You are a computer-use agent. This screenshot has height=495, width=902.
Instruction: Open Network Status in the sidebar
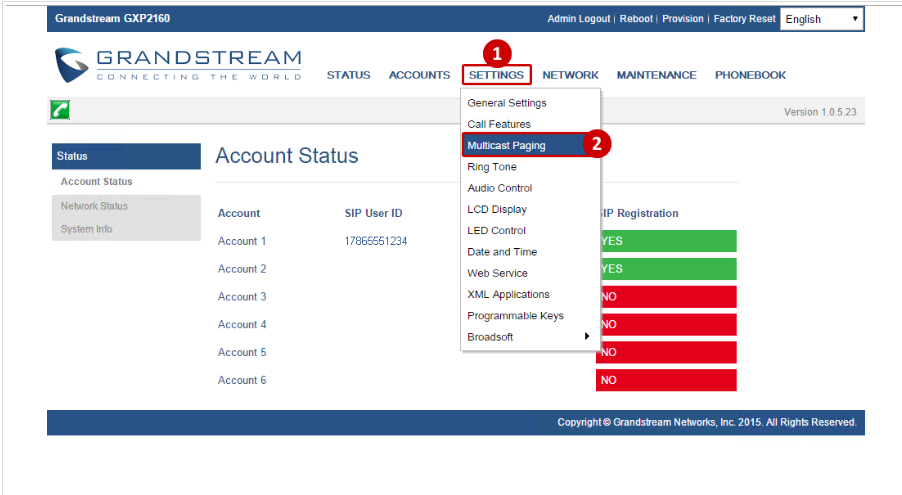[x=94, y=206]
